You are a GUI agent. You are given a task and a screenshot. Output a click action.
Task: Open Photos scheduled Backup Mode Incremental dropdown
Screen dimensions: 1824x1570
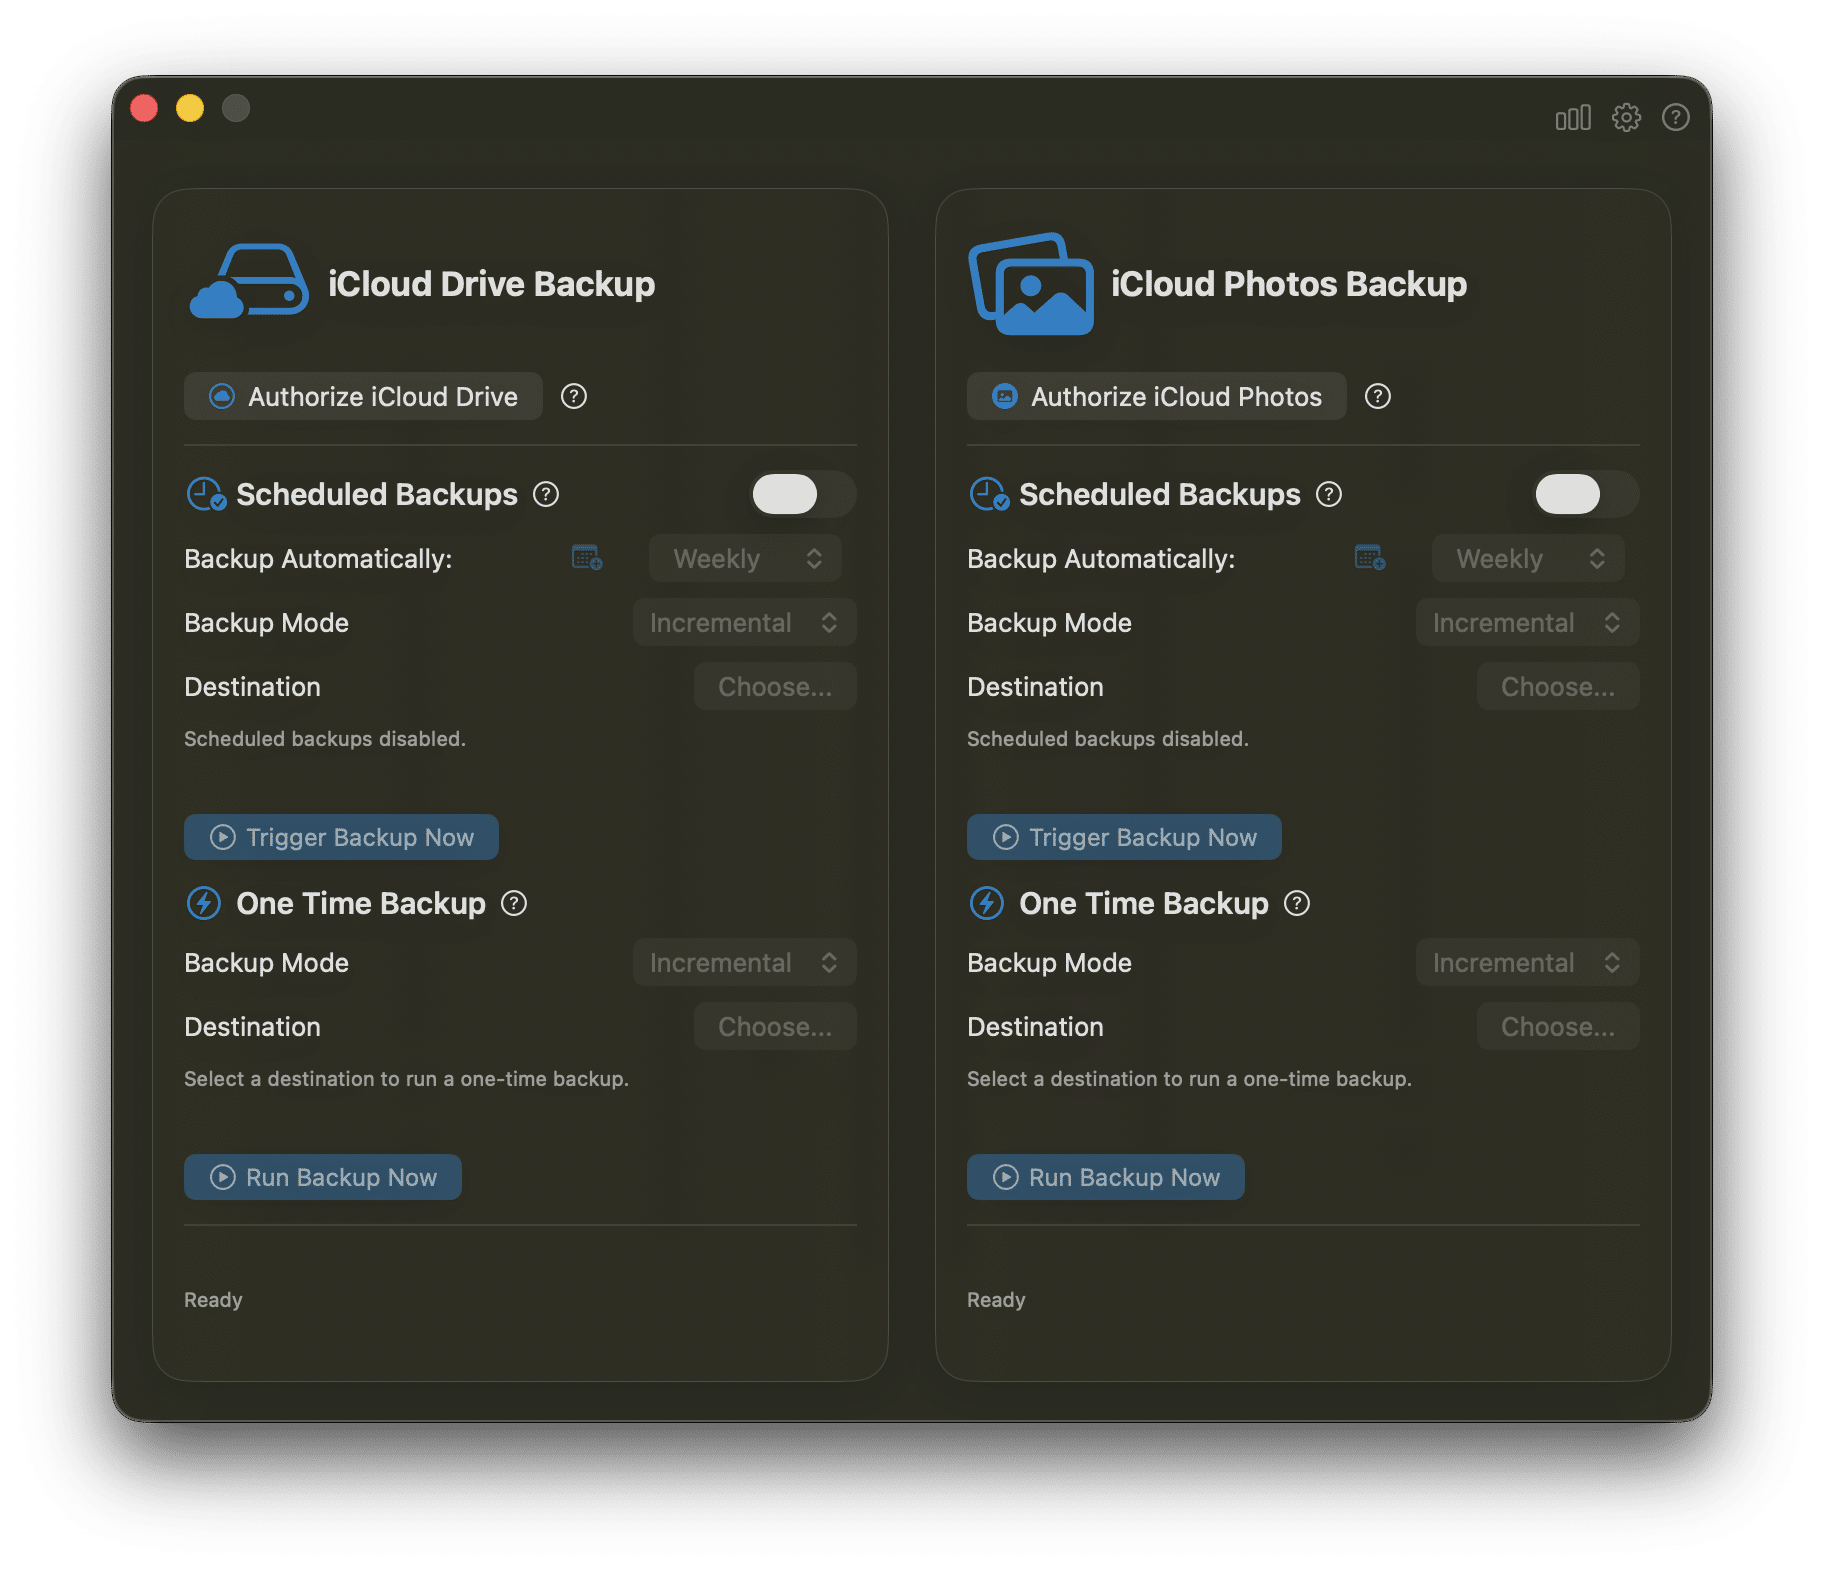click(1527, 622)
